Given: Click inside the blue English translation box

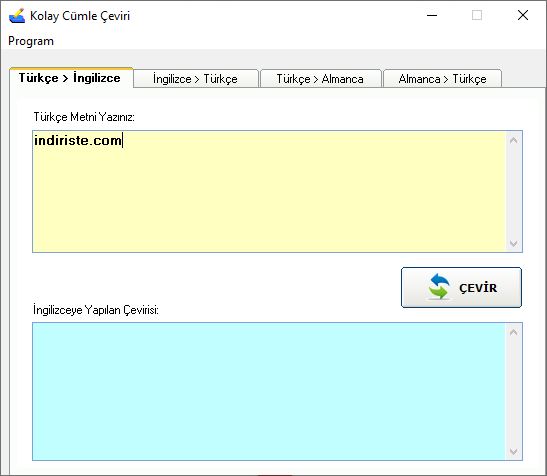Looking at the screenshot, I should pyautogui.click(x=269, y=391).
